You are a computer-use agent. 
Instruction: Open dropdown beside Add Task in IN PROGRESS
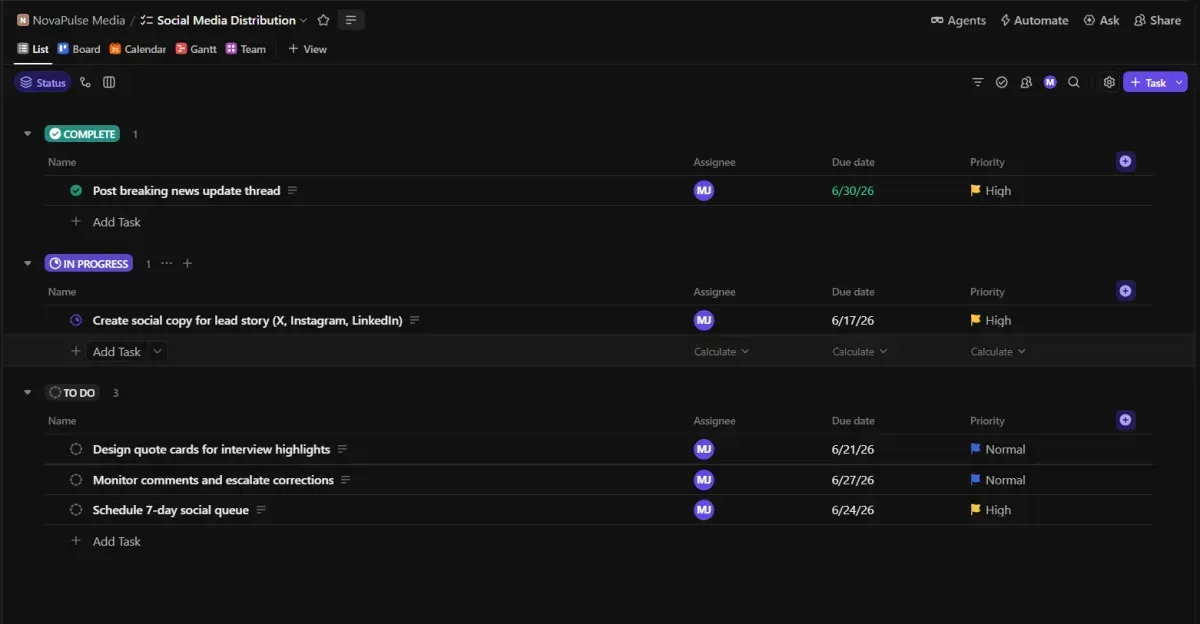[157, 352]
